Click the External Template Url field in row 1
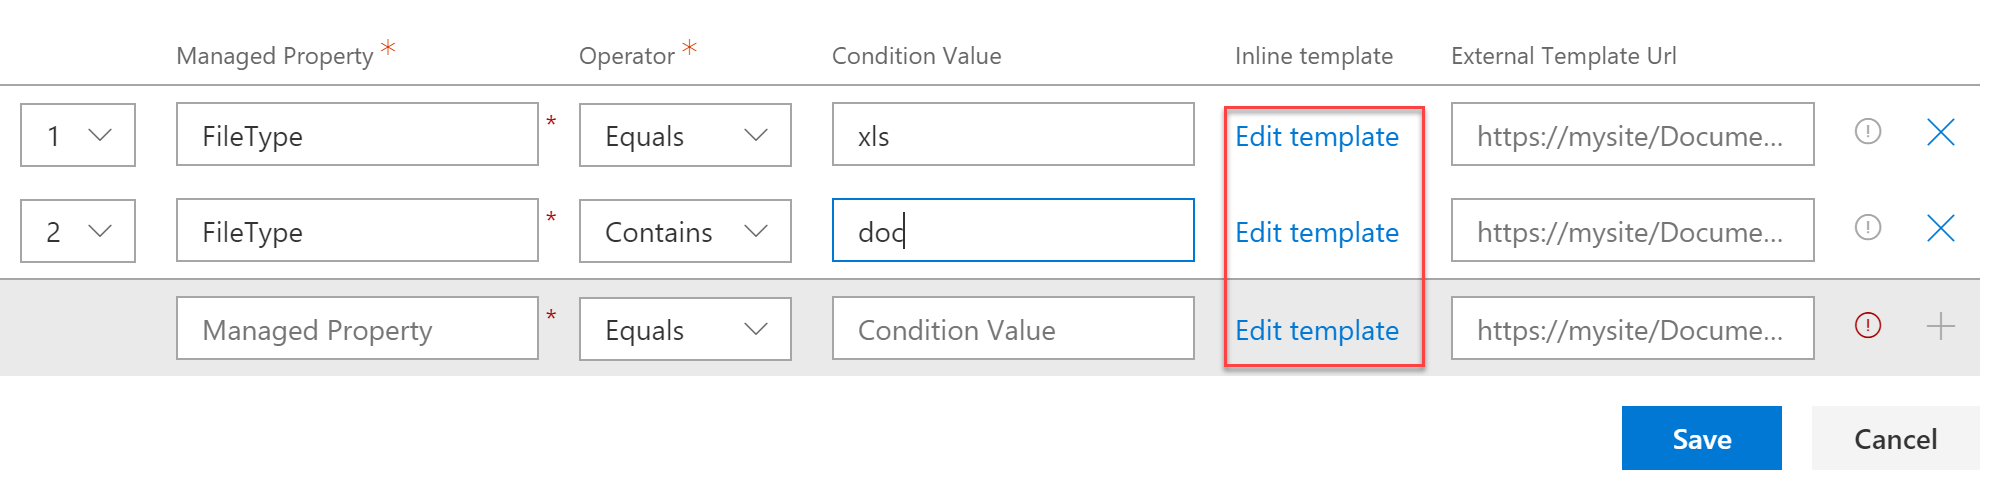Screen dimensions: 1995x491 click(x=1633, y=134)
